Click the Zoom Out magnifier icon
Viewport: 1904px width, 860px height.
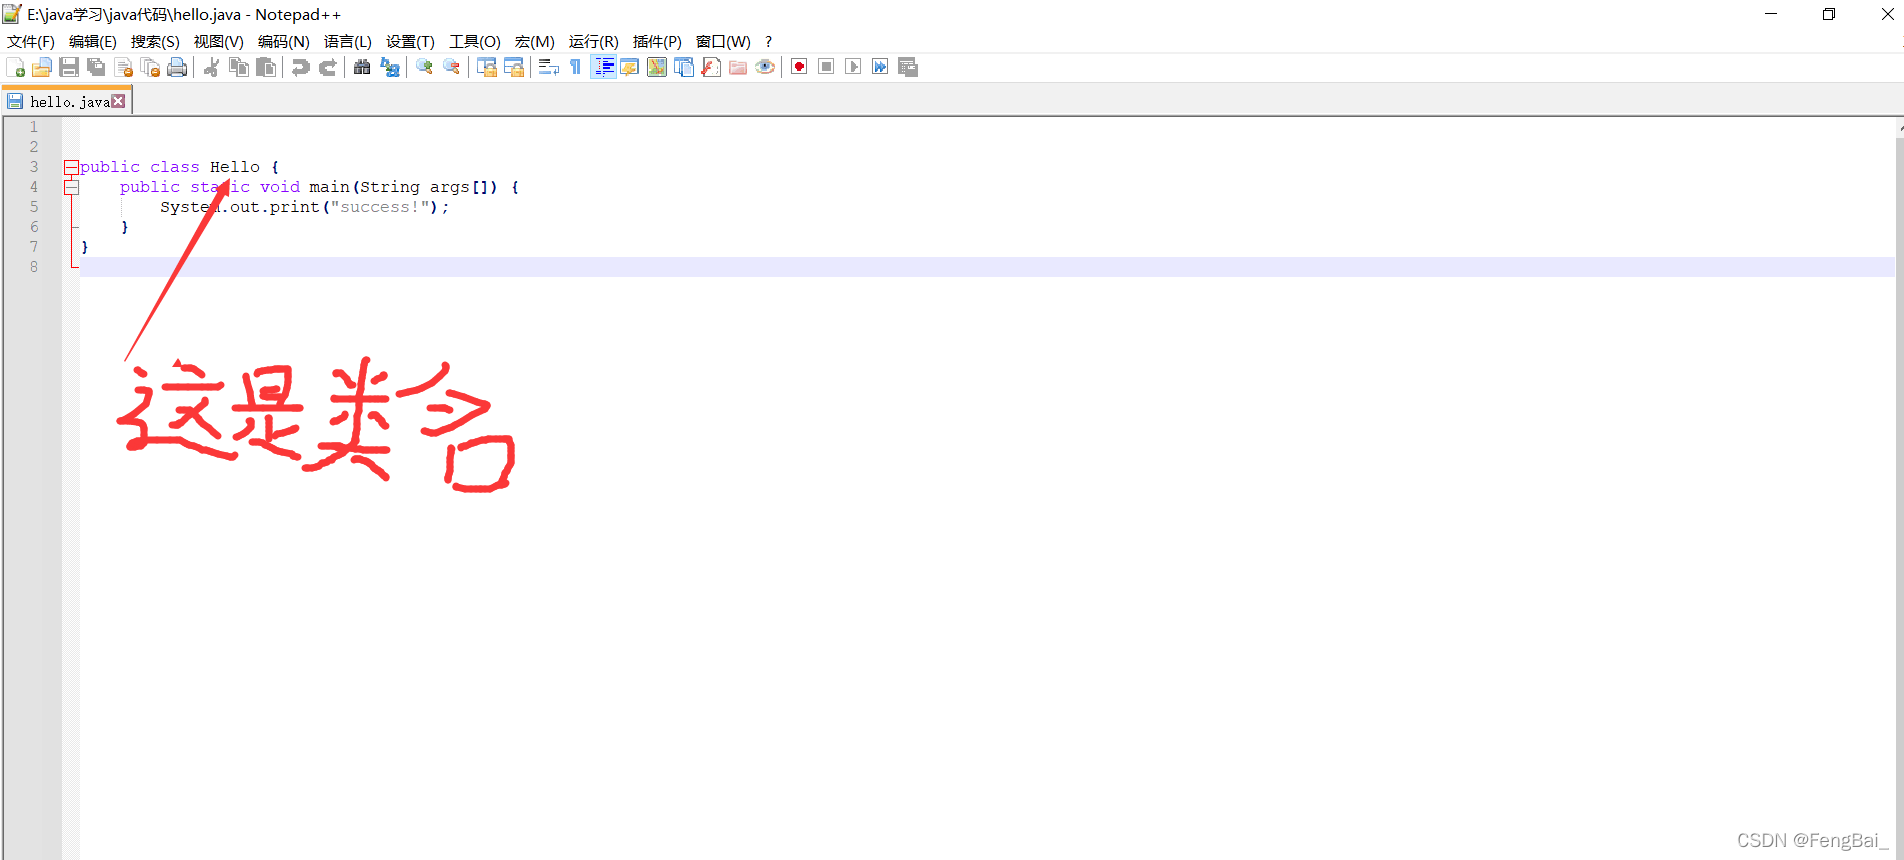coord(451,67)
